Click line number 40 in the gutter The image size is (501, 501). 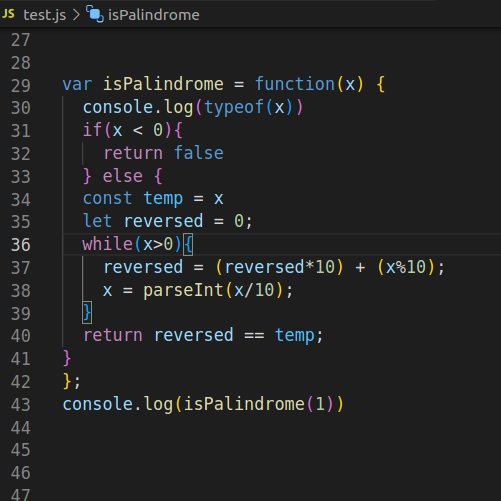(x=21, y=336)
